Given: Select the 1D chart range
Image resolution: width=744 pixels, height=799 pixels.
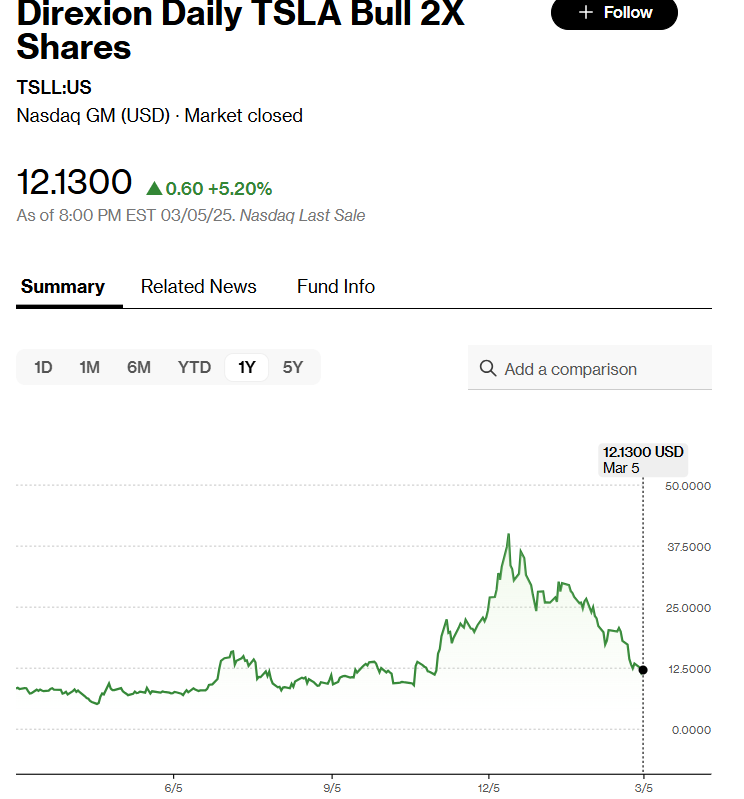Looking at the screenshot, I should [x=43, y=367].
